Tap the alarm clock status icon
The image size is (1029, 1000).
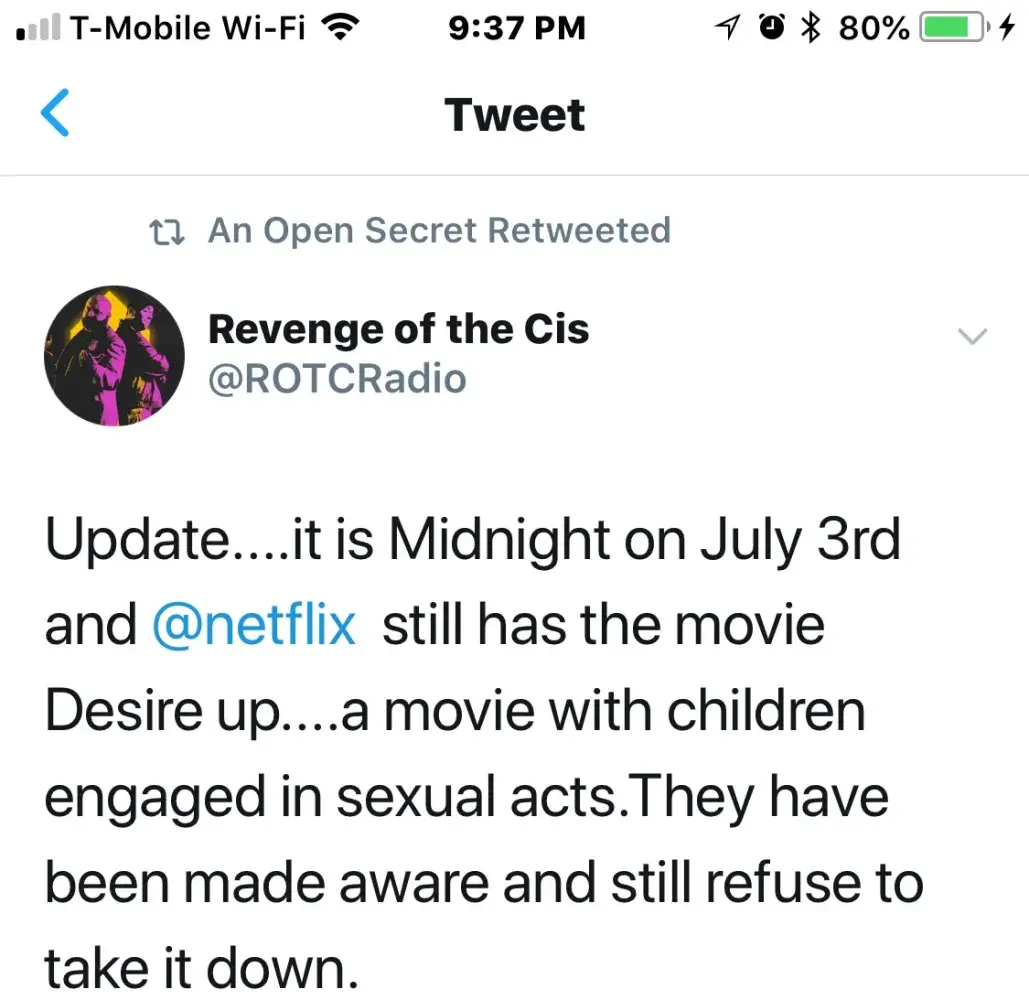[773, 30]
